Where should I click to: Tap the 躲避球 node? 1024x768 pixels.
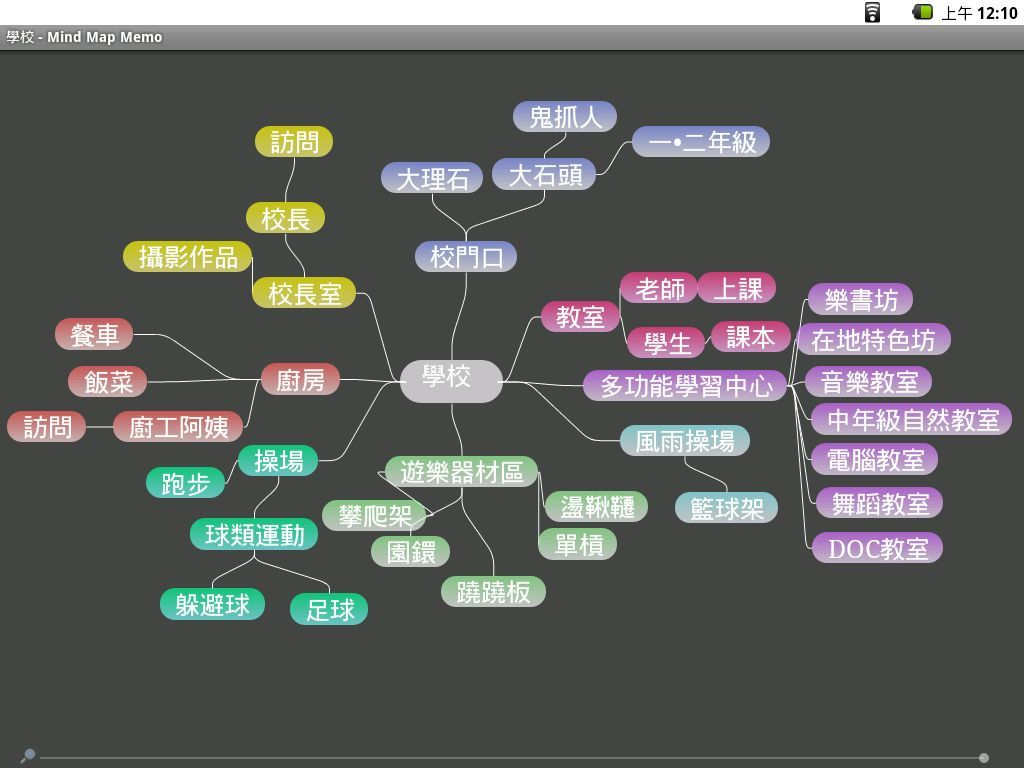tap(212, 605)
